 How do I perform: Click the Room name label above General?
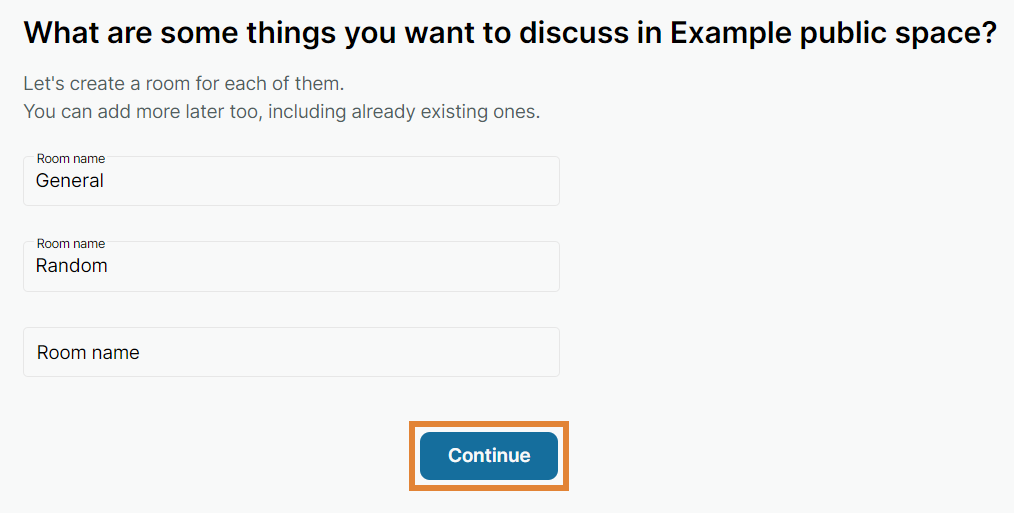coord(70,158)
